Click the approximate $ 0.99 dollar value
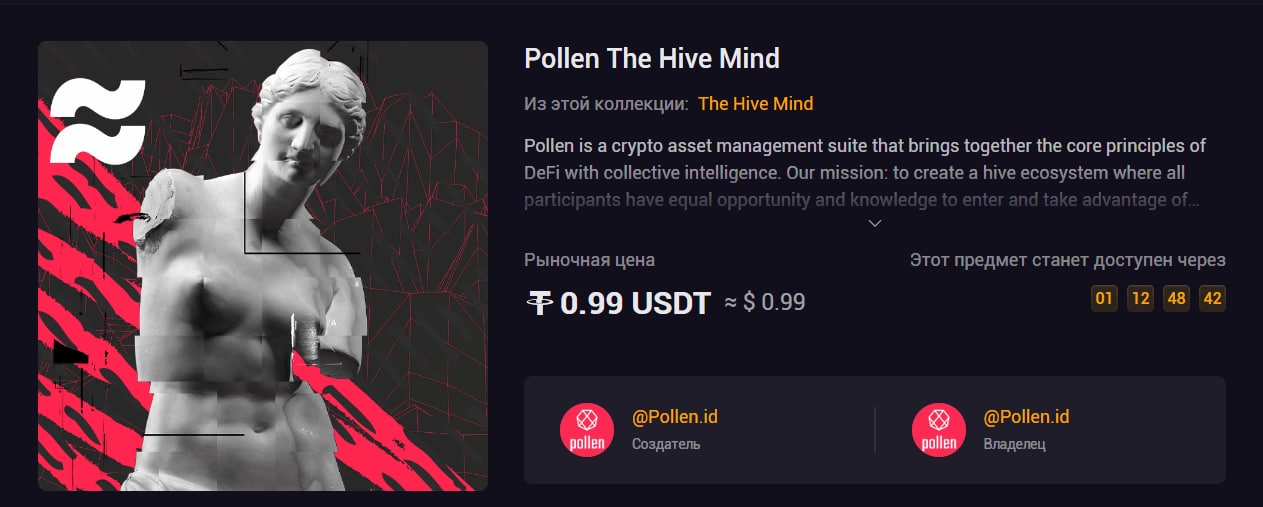This screenshot has height=507, width=1263. pyautogui.click(x=764, y=302)
